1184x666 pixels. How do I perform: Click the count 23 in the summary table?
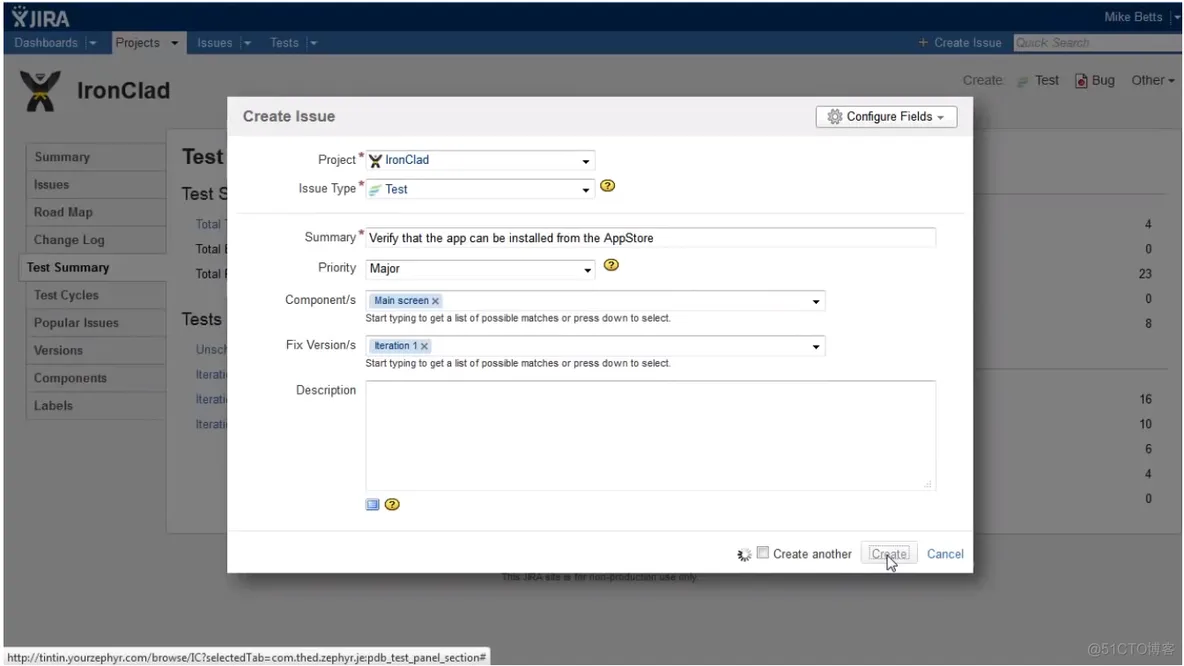[1145, 274]
